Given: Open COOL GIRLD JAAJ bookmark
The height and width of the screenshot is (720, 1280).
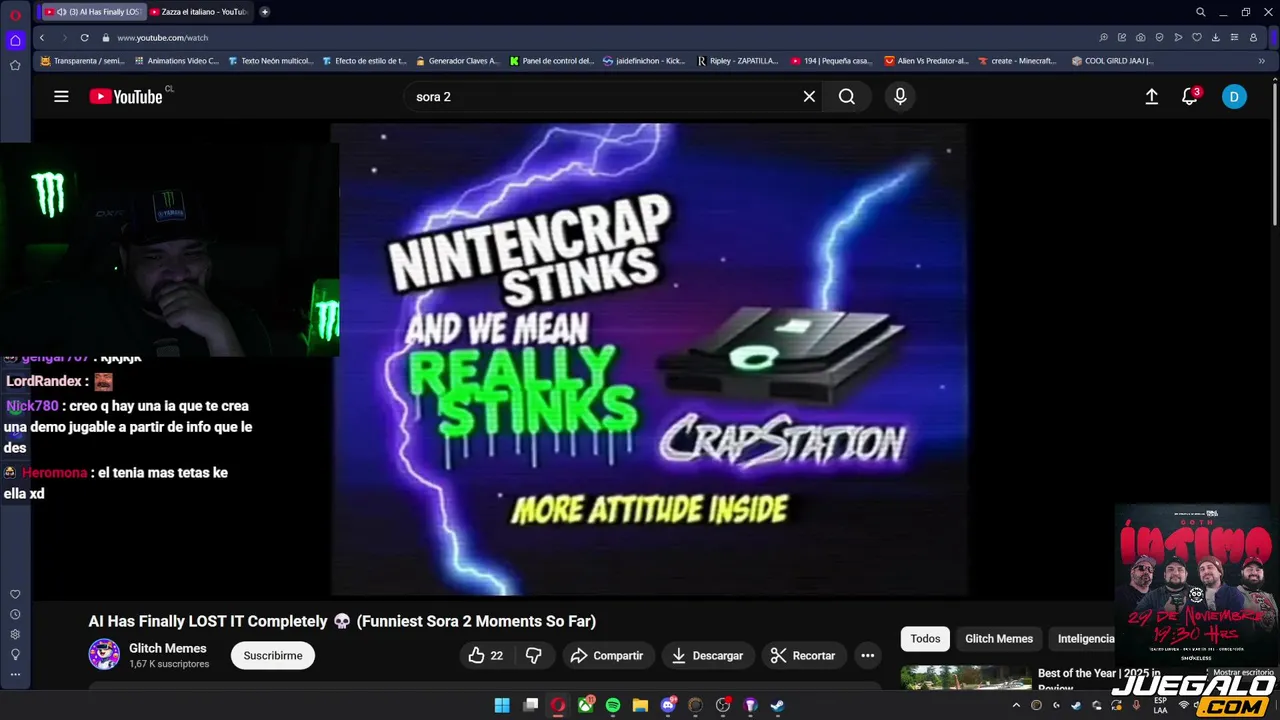Looking at the screenshot, I should click(x=1112, y=61).
